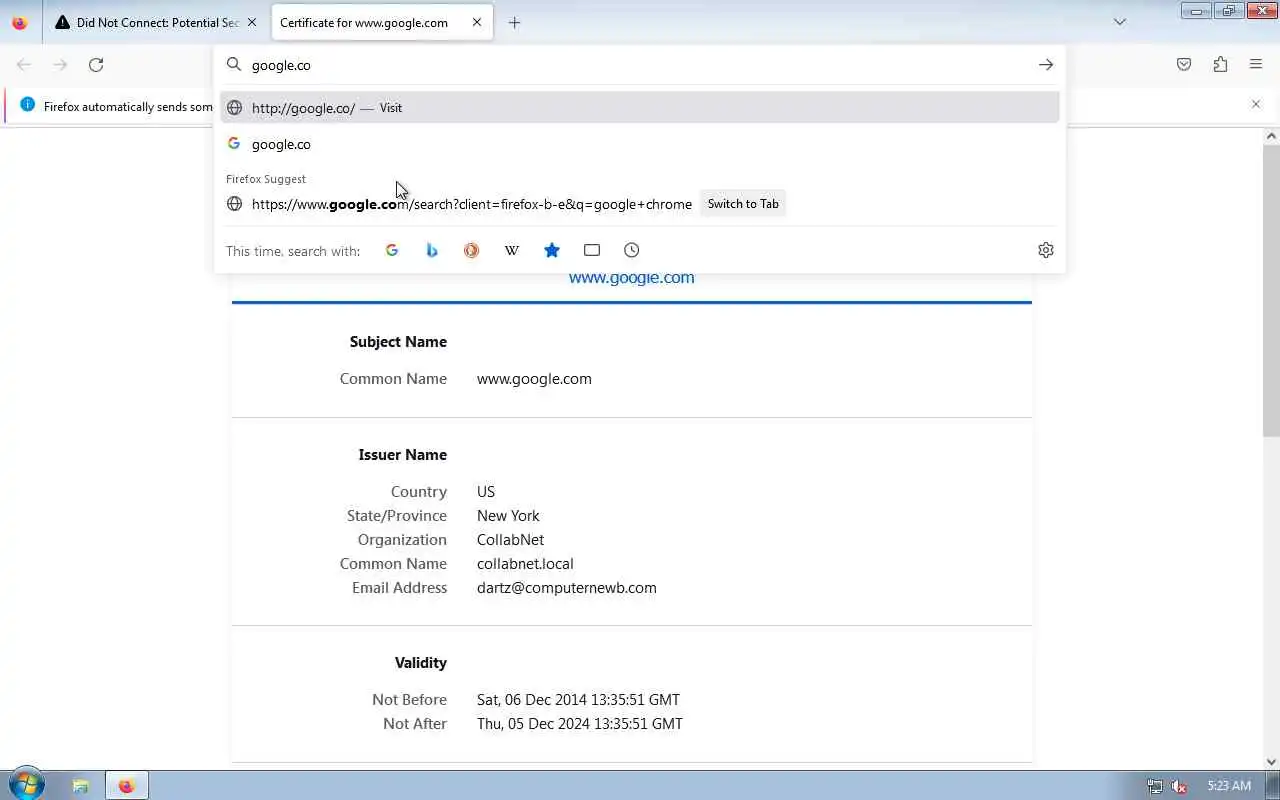Open the Windows Start menu
The width and height of the screenshot is (1280, 800).
26,785
